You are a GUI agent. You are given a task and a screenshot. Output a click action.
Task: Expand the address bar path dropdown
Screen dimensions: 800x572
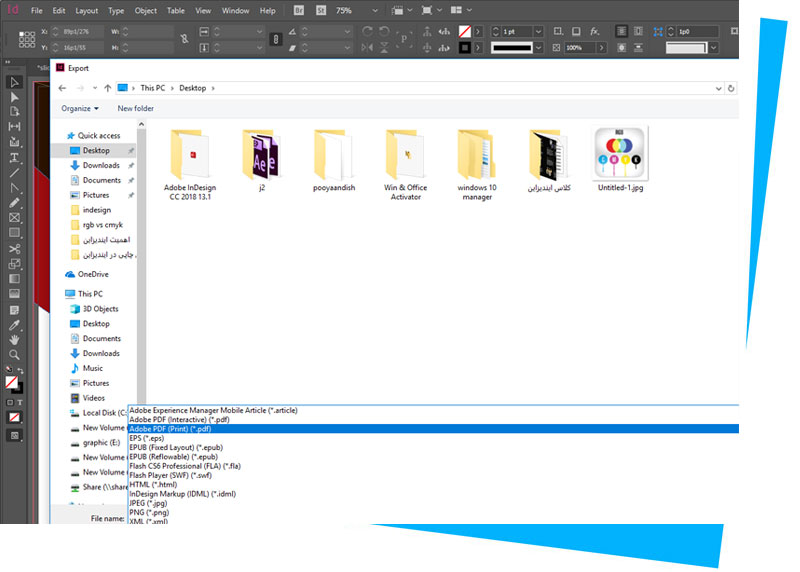coord(718,88)
